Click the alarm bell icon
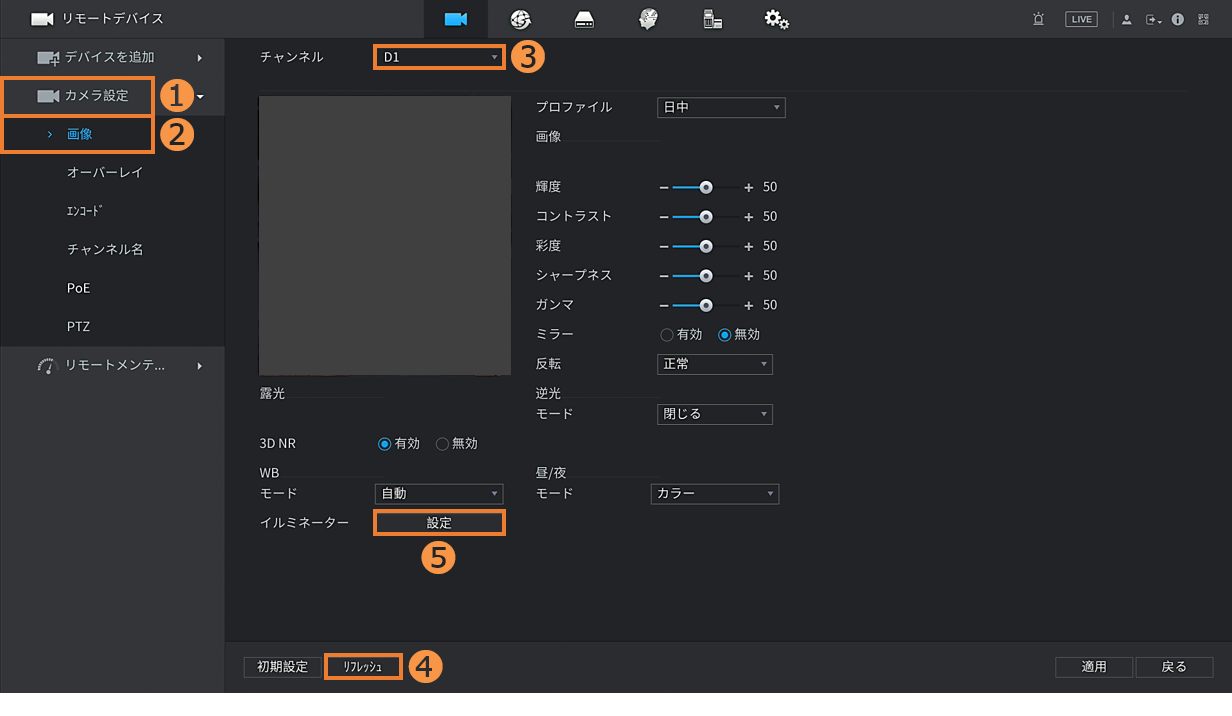The width and height of the screenshot is (1232, 716). coord(1039,19)
